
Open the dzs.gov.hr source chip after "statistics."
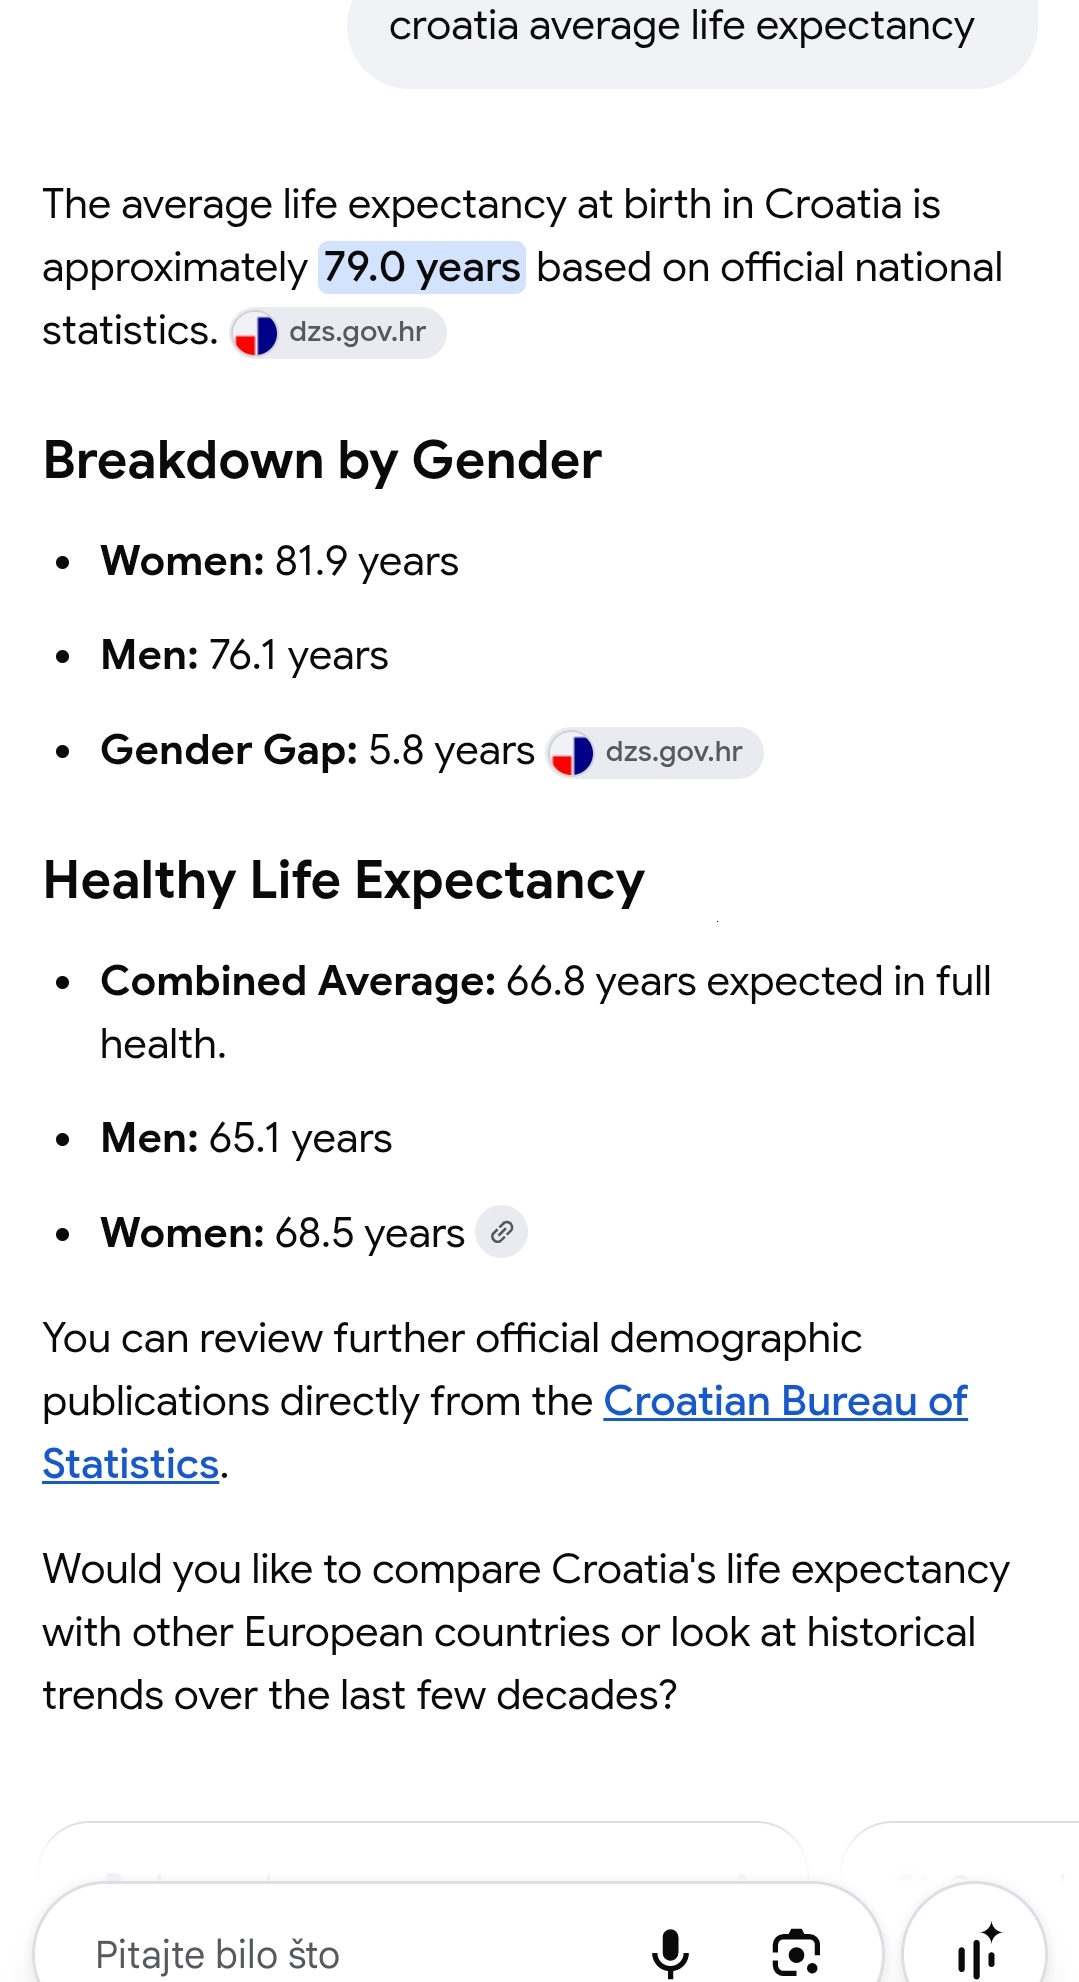tap(338, 333)
